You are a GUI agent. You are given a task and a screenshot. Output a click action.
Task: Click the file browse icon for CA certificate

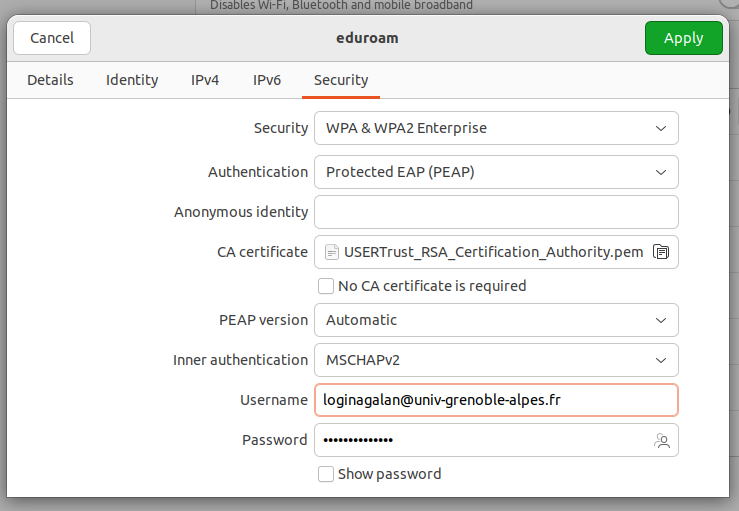click(660, 252)
